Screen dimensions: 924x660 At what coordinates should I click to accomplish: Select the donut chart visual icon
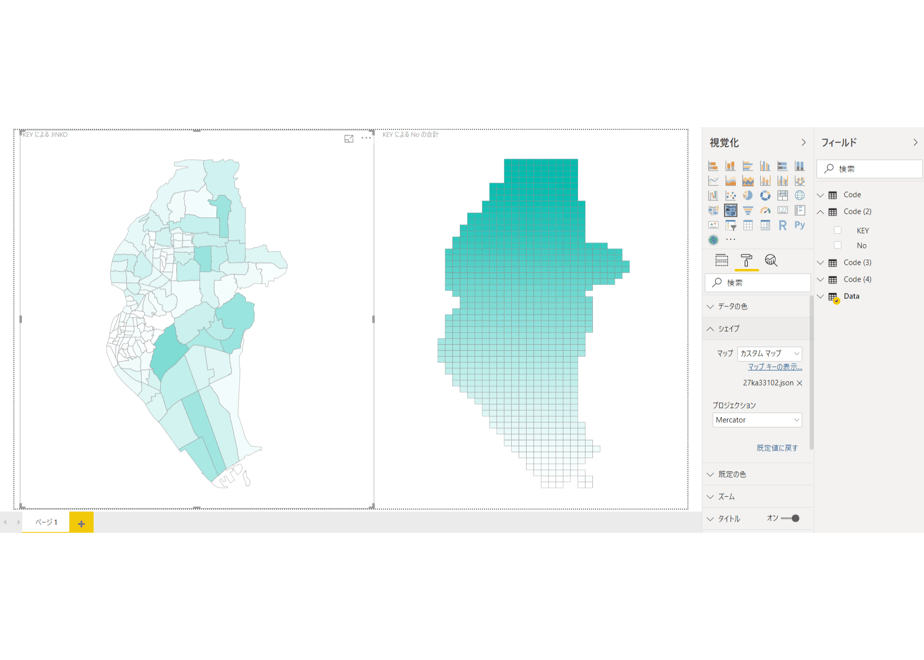pos(765,196)
